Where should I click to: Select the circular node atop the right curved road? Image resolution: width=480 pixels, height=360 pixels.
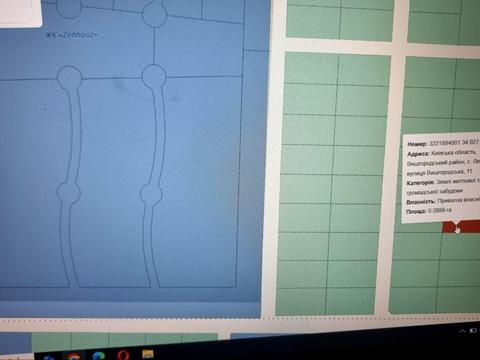coord(154,76)
